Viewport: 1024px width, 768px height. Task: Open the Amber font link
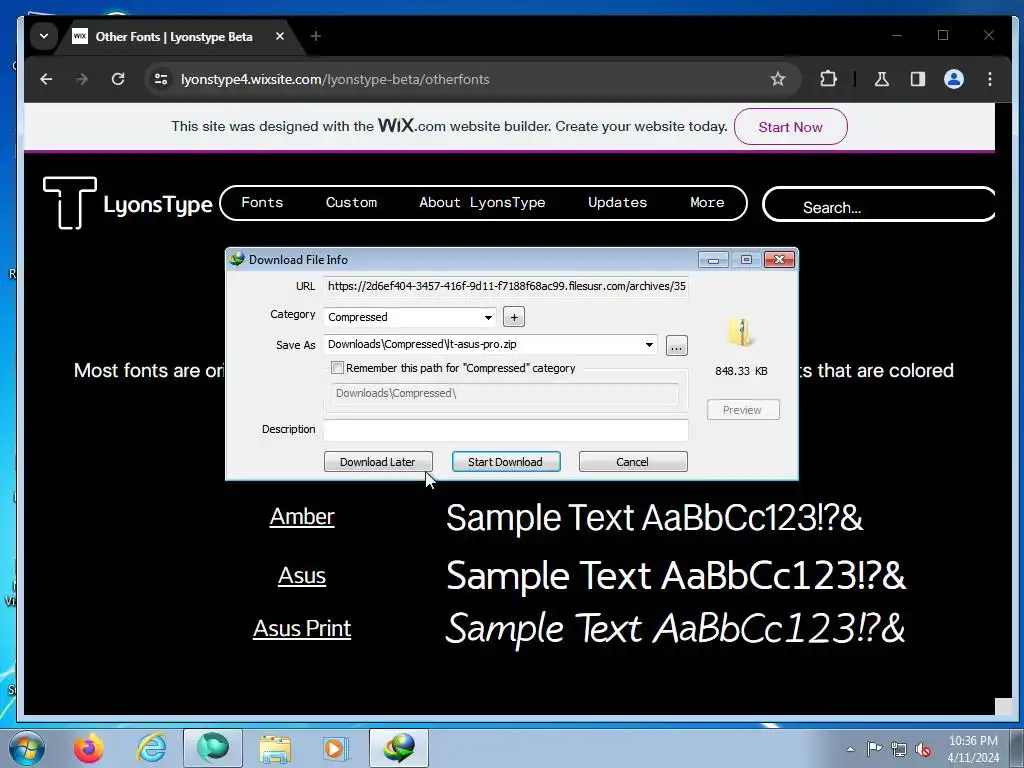(x=302, y=517)
